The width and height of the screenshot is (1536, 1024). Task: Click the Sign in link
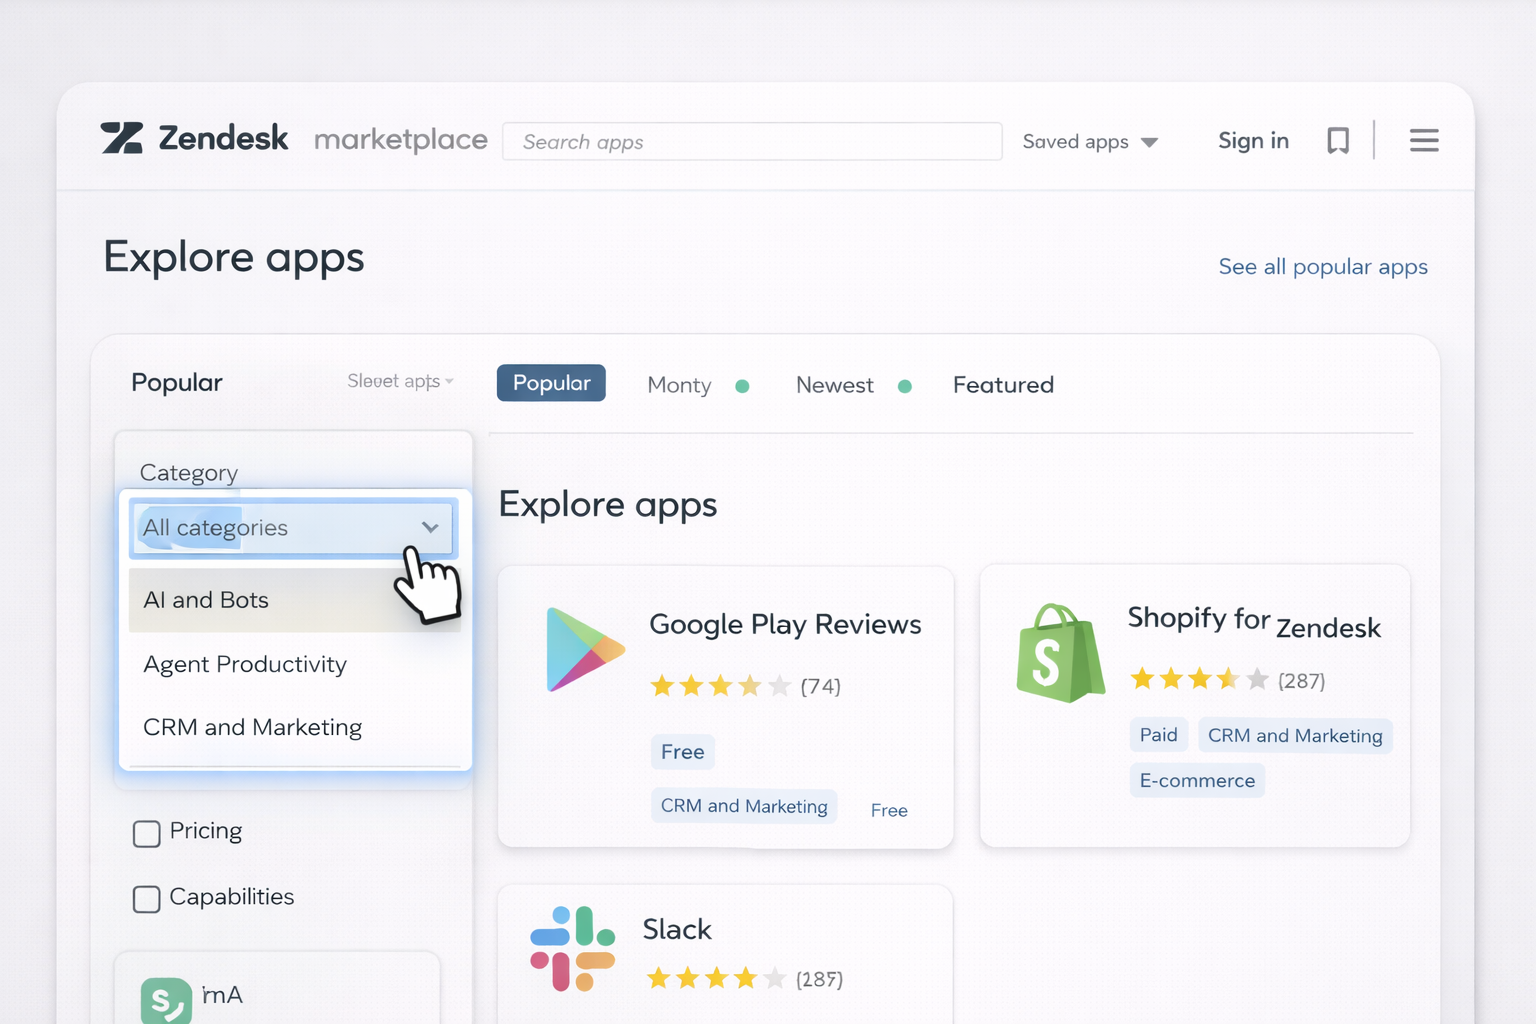click(x=1253, y=141)
